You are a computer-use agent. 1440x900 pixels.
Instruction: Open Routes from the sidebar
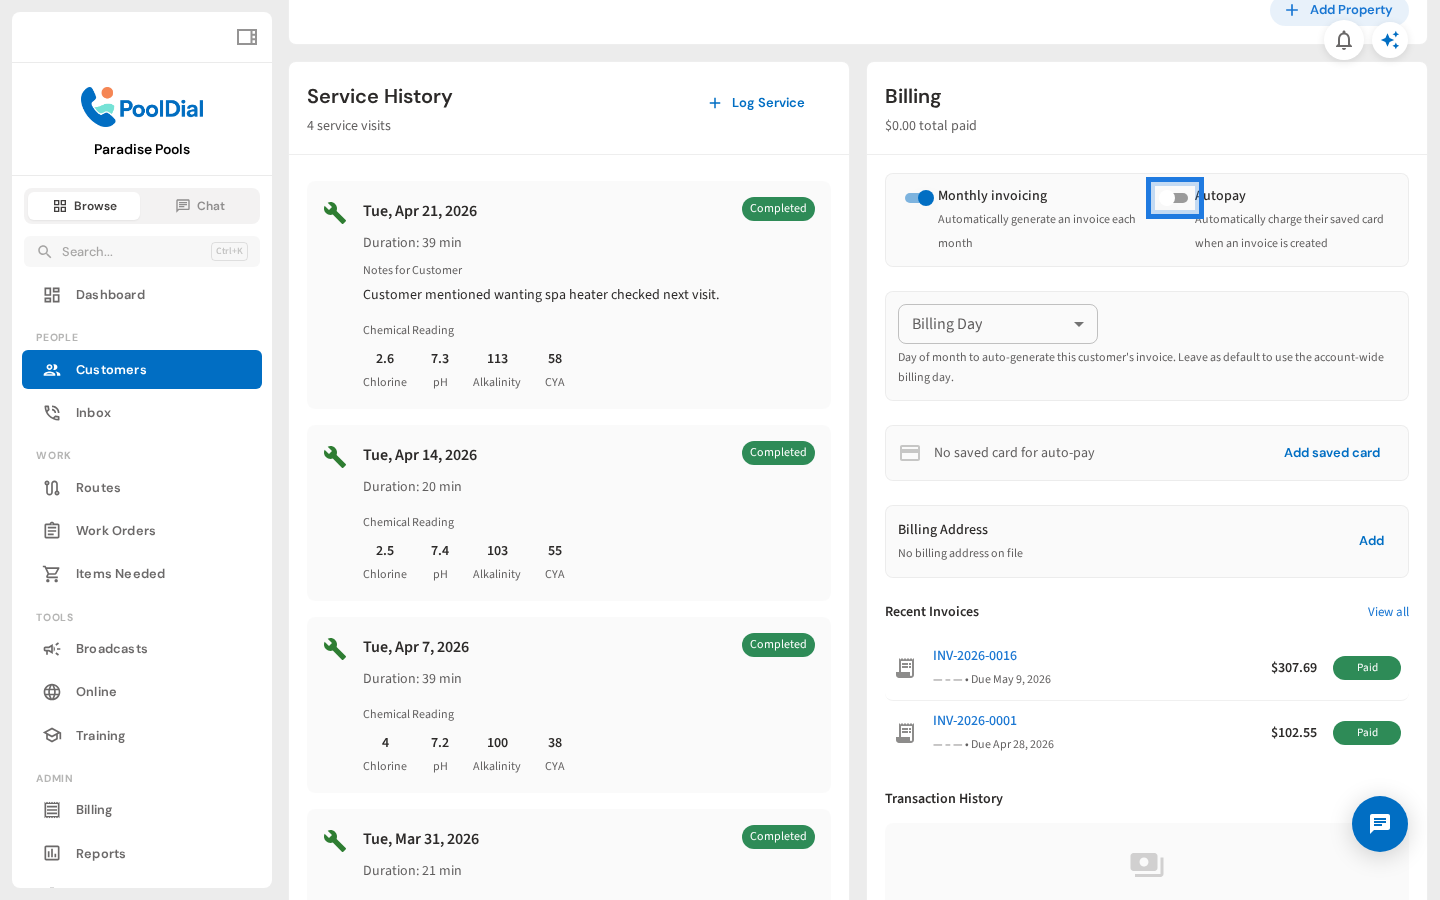tap(142, 488)
